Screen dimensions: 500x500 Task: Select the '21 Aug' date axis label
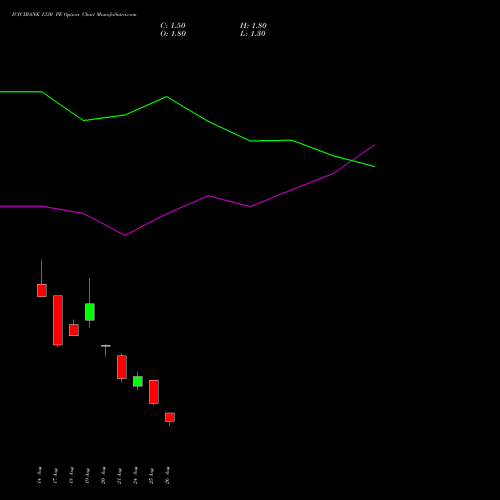click(119, 475)
